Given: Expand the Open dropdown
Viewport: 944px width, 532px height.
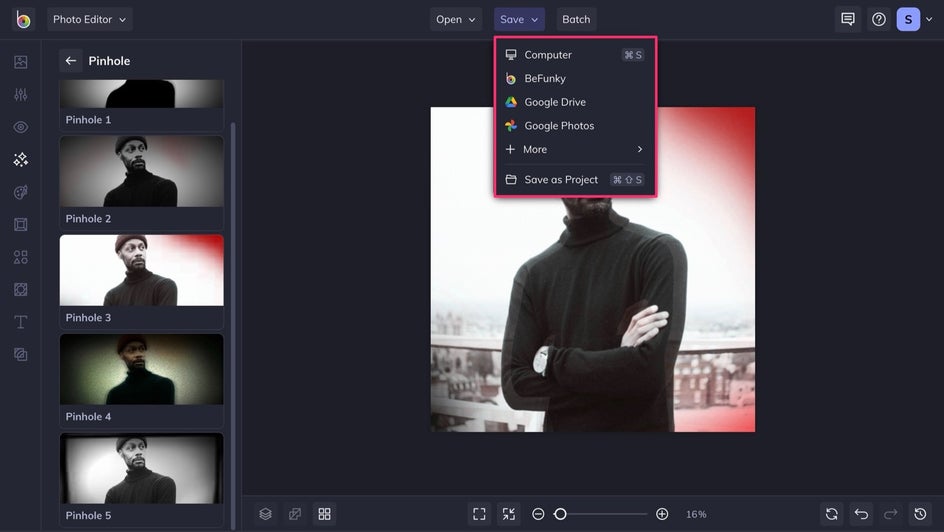Looking at the screenshot, I should [456, 19].
